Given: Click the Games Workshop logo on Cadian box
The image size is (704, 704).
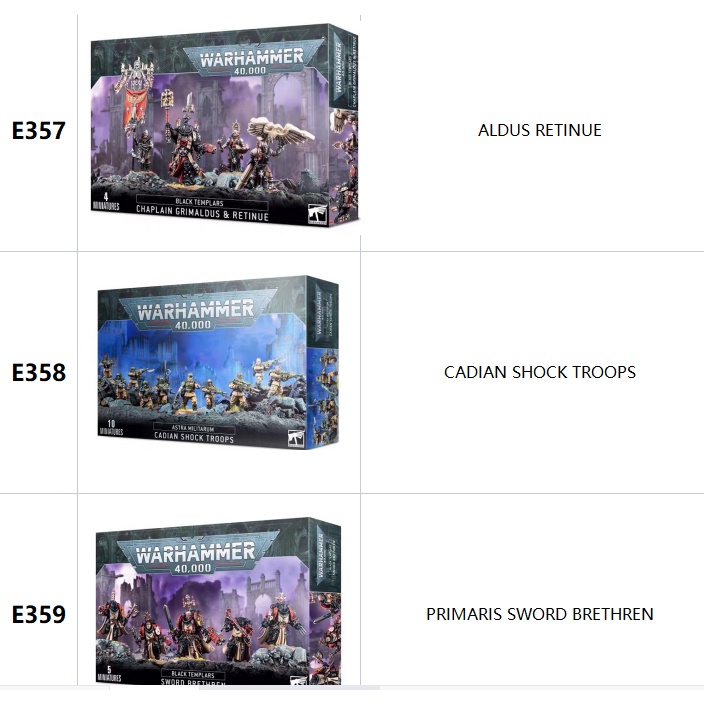Looking at the screenshot, I should tap(297, 437).
